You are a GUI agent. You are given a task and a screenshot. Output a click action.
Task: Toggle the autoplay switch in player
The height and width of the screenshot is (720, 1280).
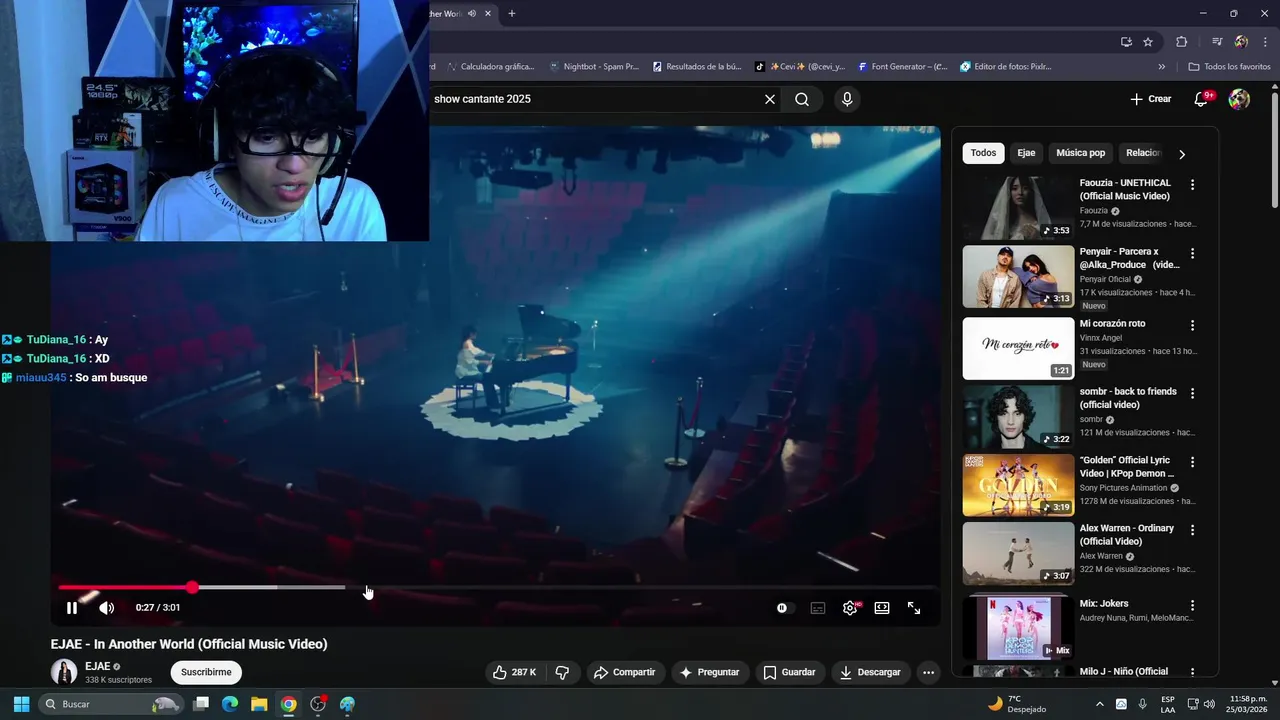[785, 608]
